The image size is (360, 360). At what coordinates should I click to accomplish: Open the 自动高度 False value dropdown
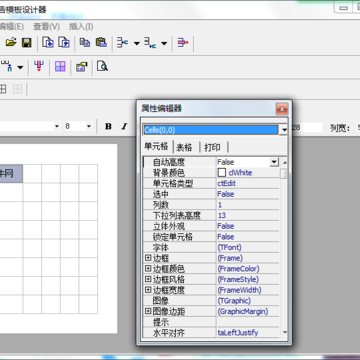click(x=274, y=162)
